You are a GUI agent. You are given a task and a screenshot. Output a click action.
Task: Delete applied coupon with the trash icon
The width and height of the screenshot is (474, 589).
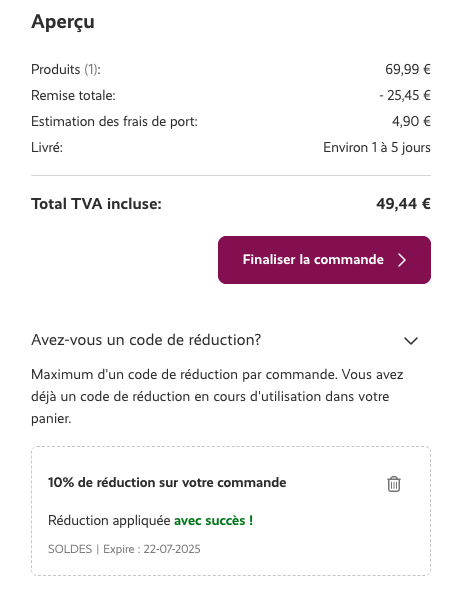tap(394, 484)
